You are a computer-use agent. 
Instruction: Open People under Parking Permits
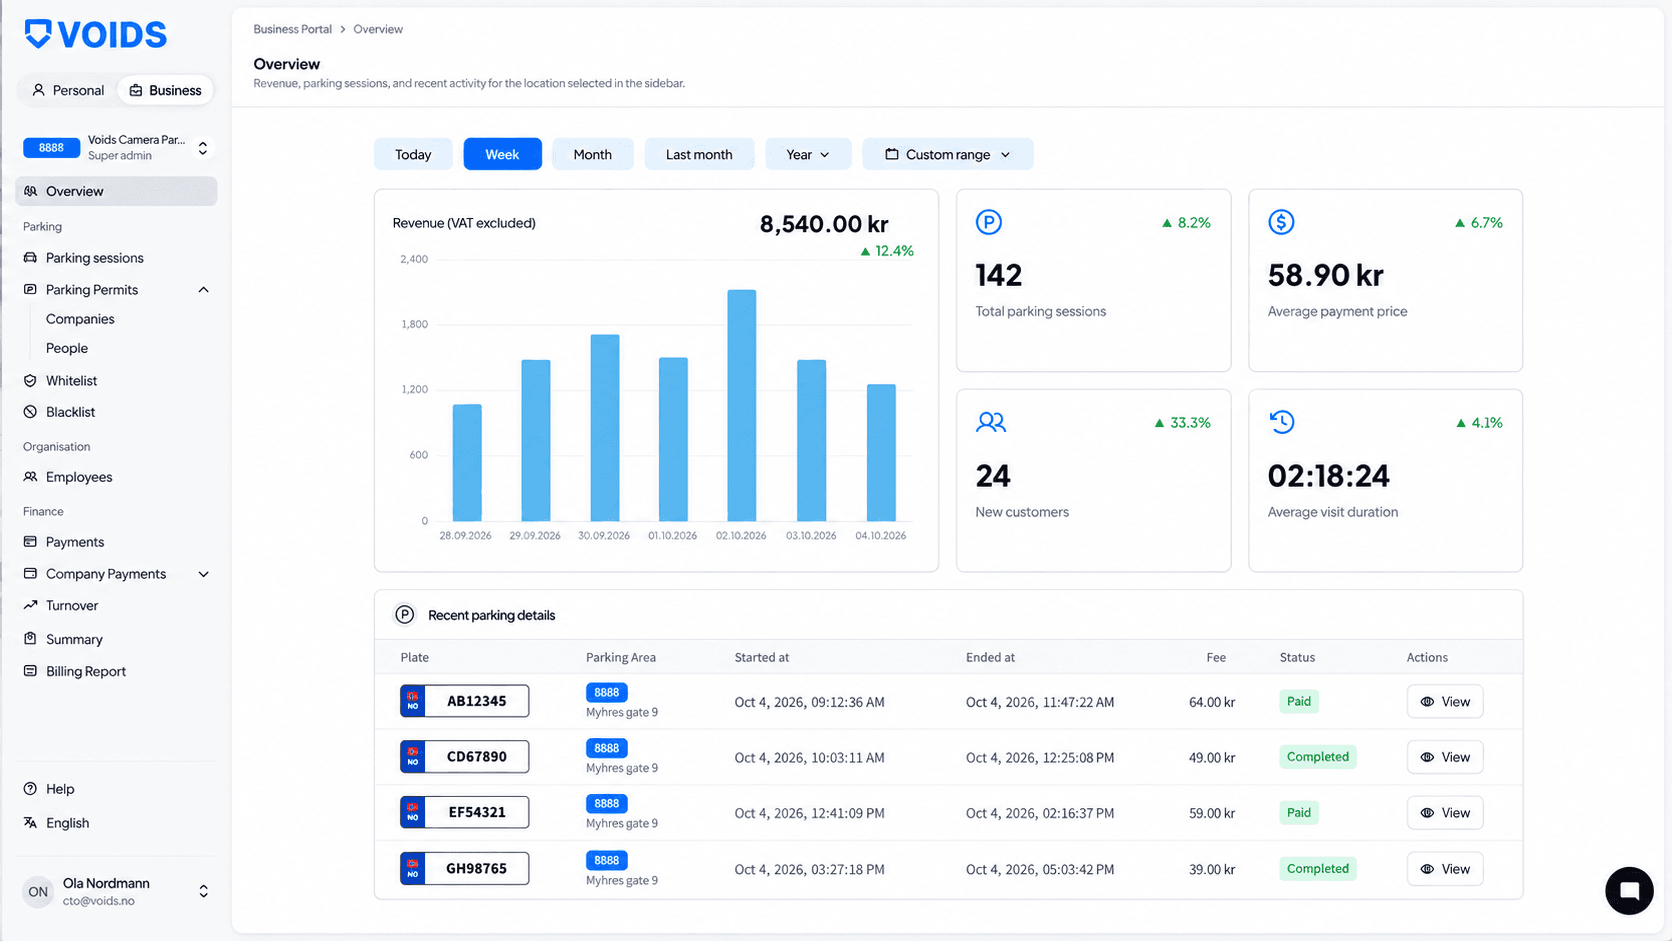click(x=67, y=348)
